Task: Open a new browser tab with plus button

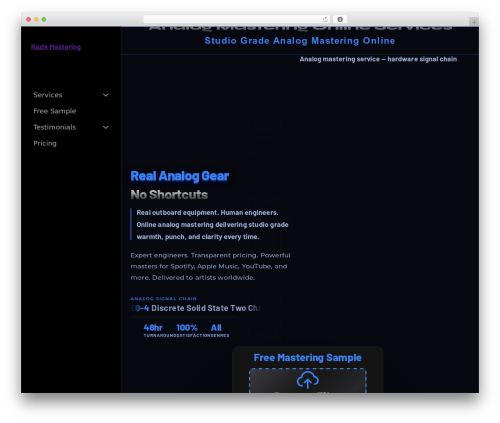Action: click(x=474, y=22)
